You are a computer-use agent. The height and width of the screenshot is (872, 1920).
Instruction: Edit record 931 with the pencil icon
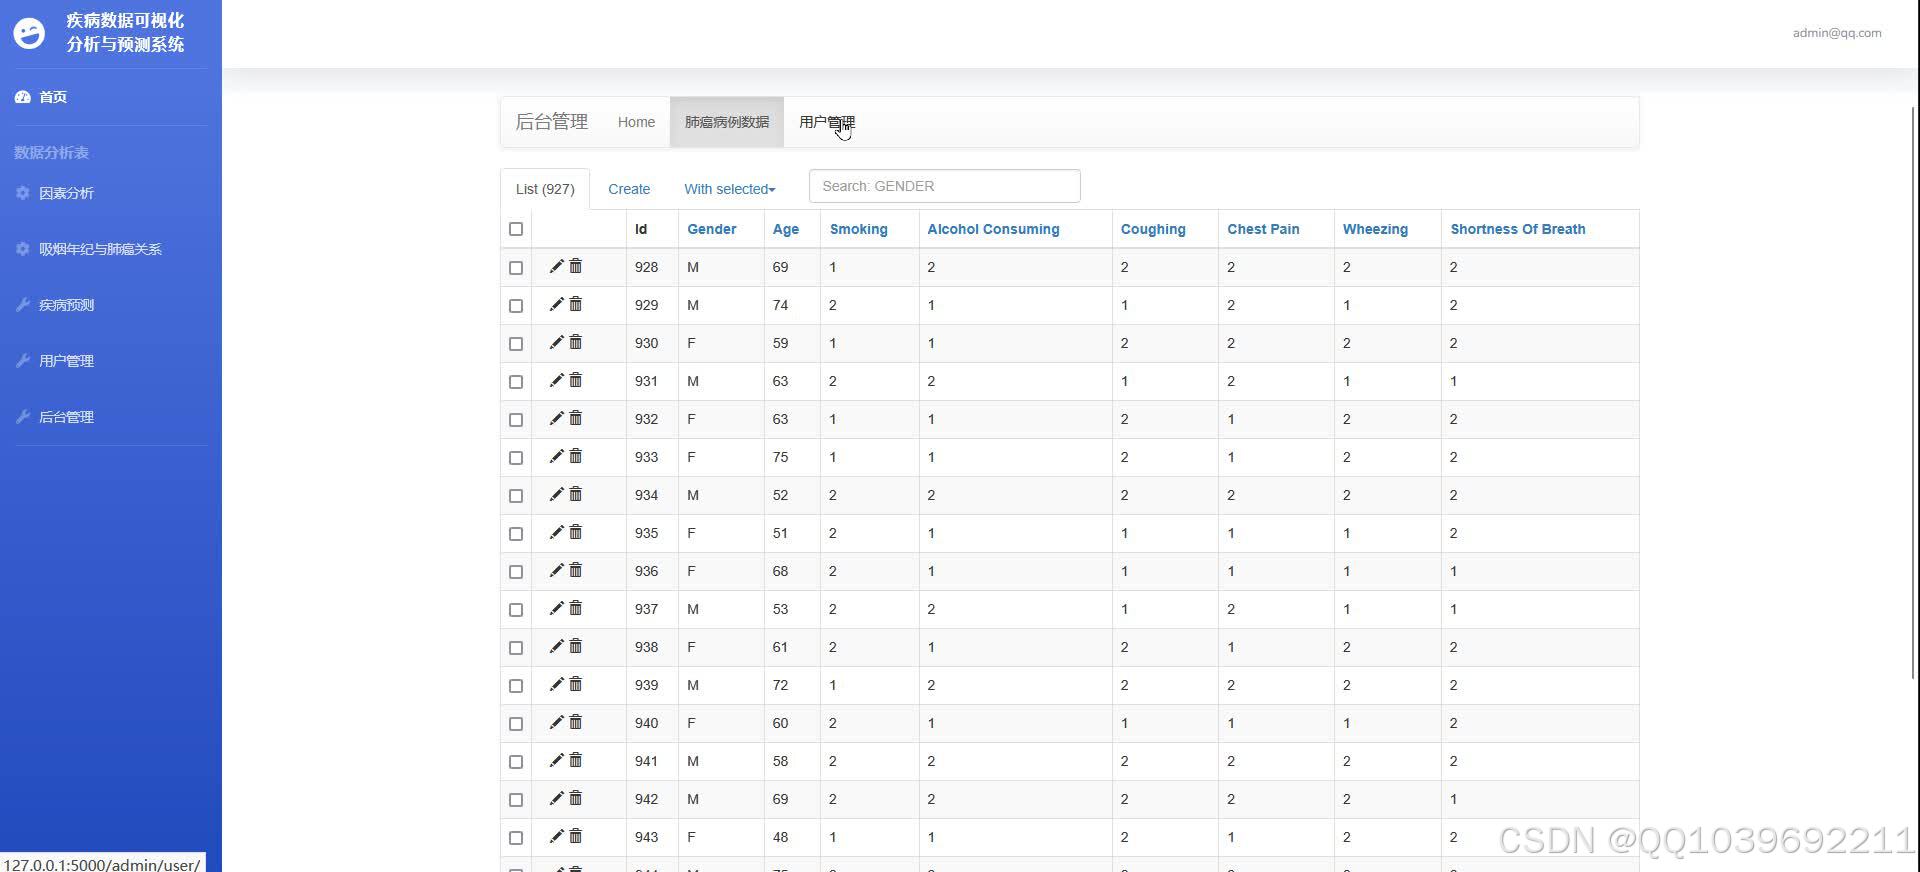556,381
